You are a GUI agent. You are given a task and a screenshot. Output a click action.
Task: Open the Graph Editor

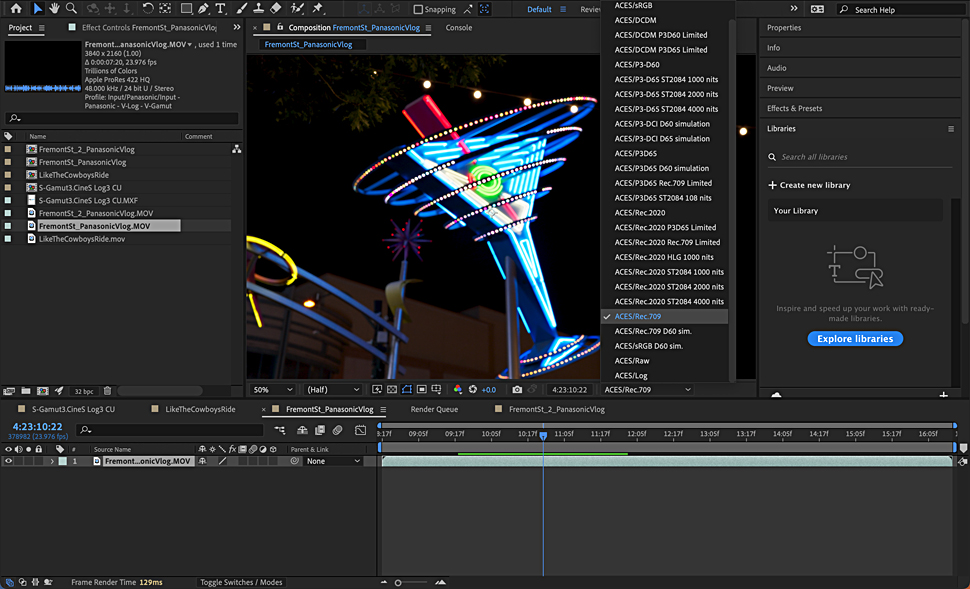pyautogui.click(x=361, y=430)
